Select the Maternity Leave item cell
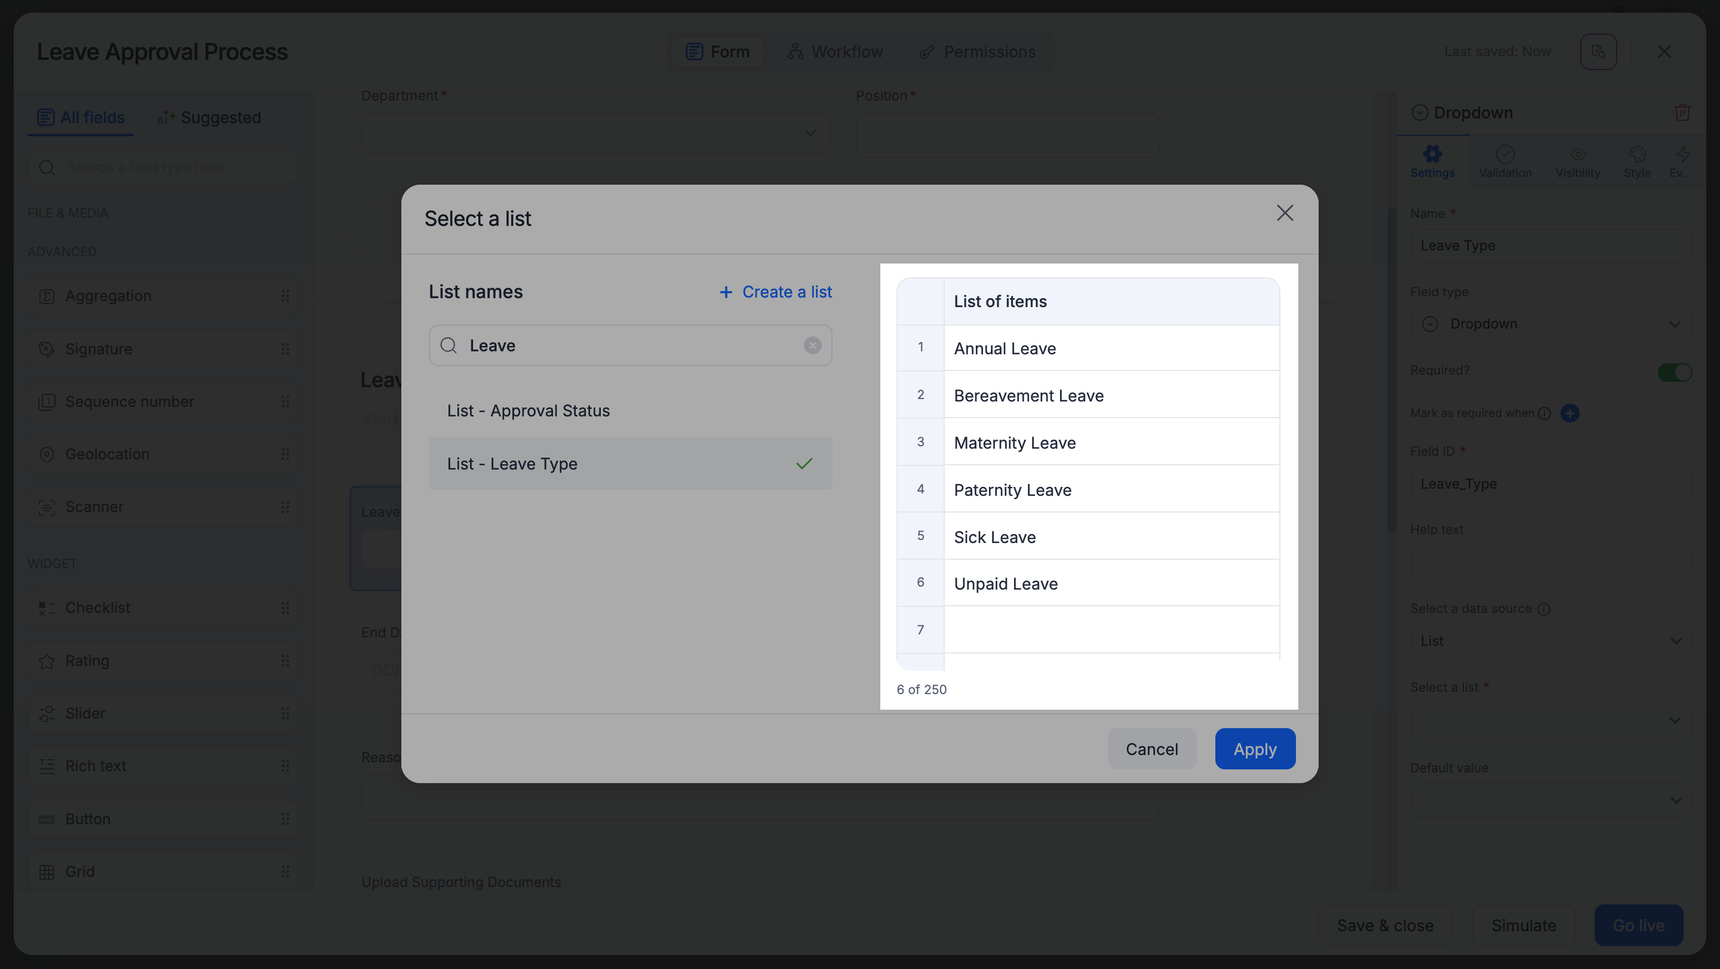This screenshot has height=969, width=1720. pos(1112,442)
